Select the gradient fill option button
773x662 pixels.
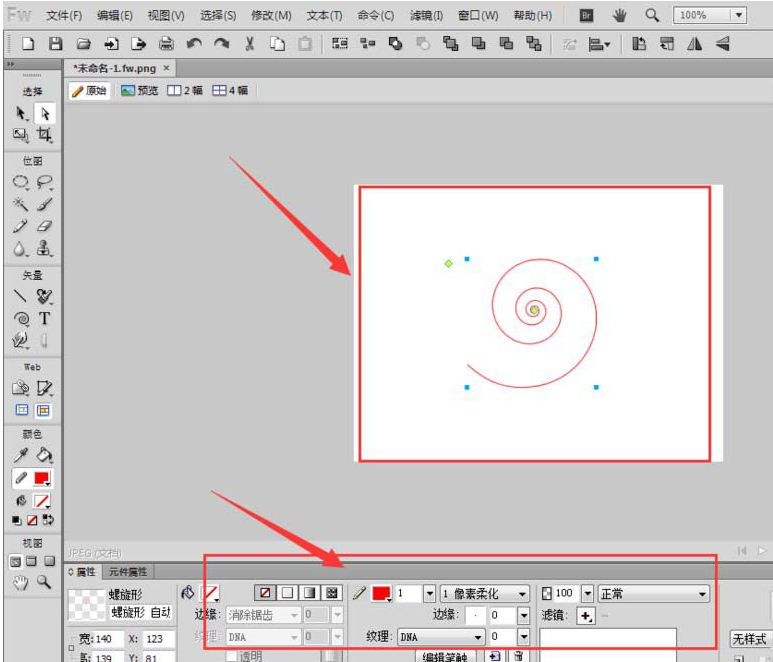[309, 593]
